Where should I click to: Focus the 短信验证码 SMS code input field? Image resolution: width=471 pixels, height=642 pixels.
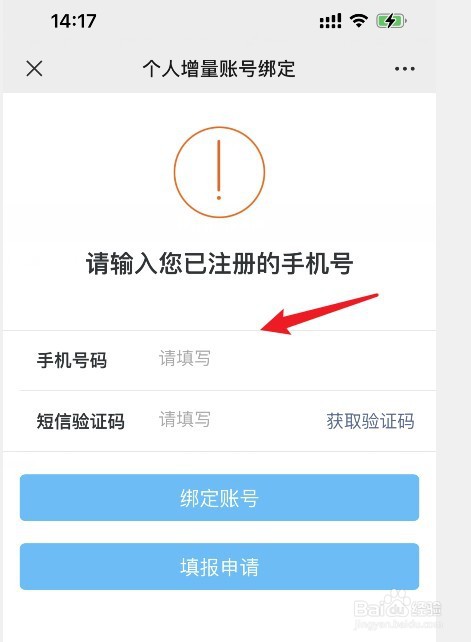236,420
